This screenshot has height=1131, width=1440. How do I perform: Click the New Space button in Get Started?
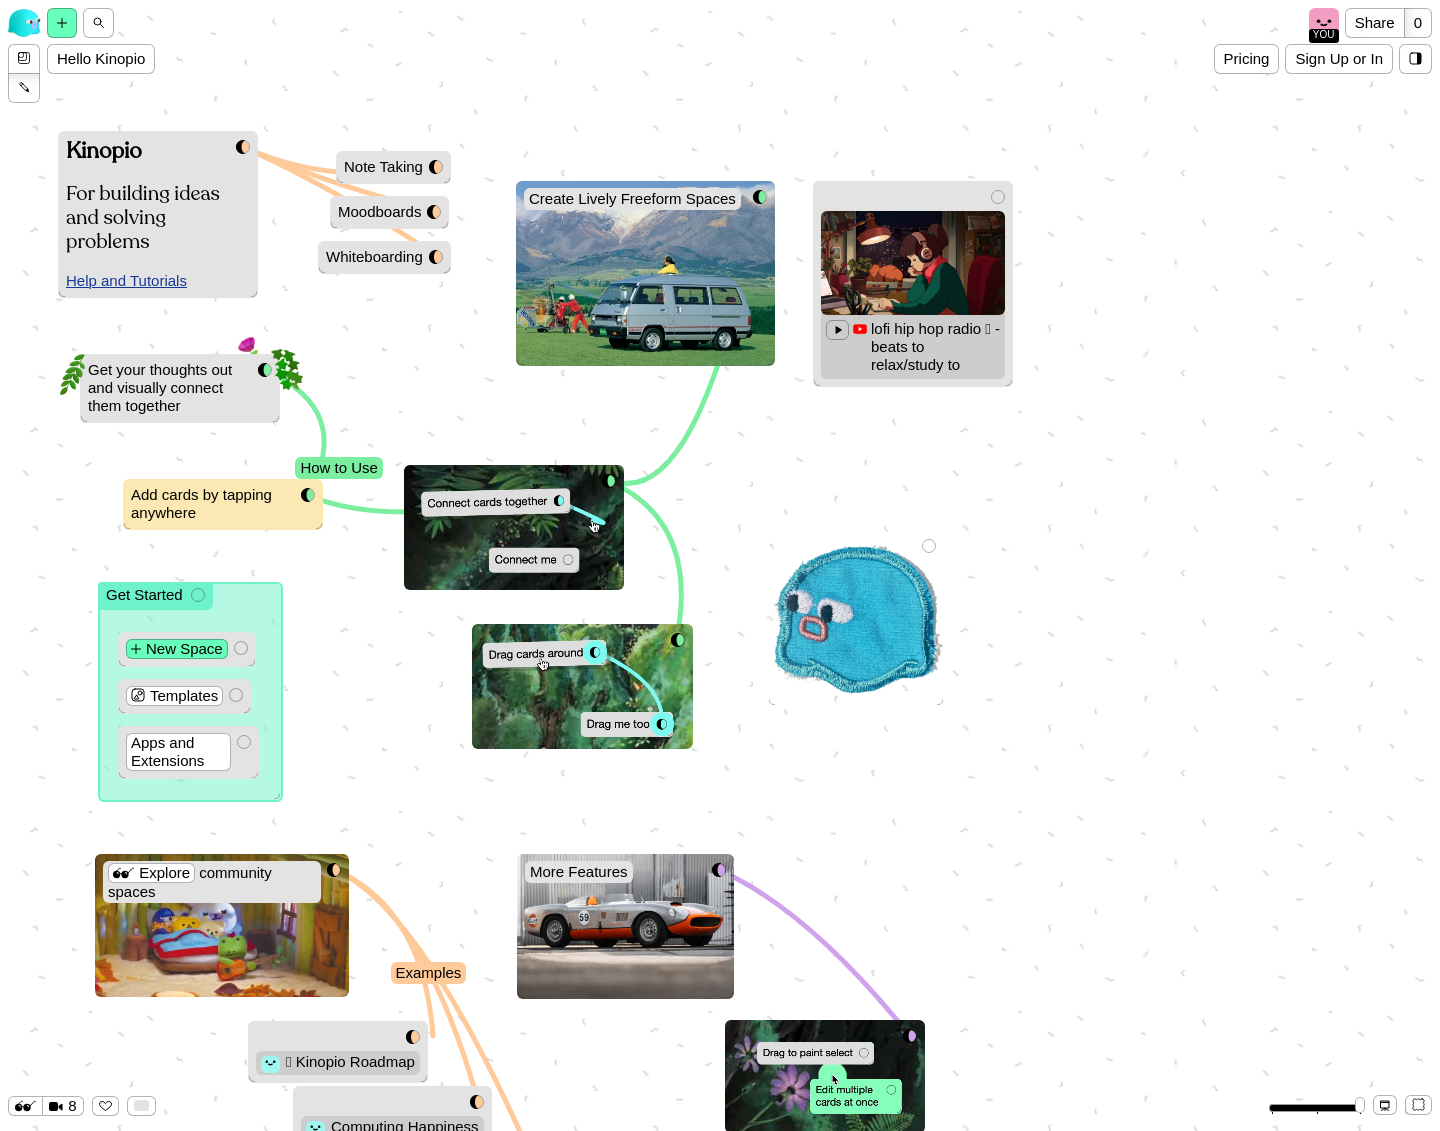pyautogui.click(x=177, y=649)
